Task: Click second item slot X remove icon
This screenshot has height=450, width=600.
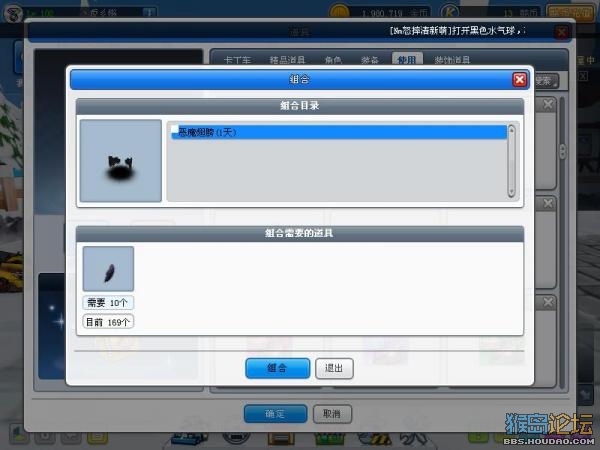Action: [x=548, y=203]
